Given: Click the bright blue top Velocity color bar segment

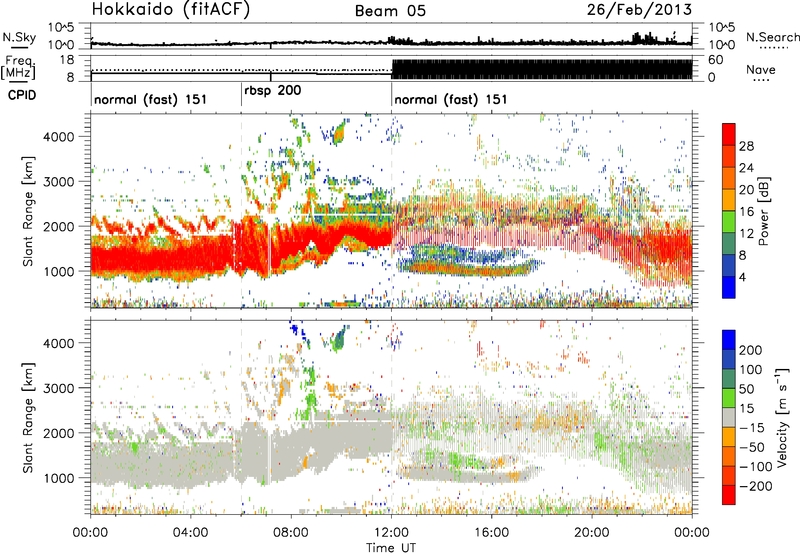Looking at the screenshot, I should [x=729, y=340].
